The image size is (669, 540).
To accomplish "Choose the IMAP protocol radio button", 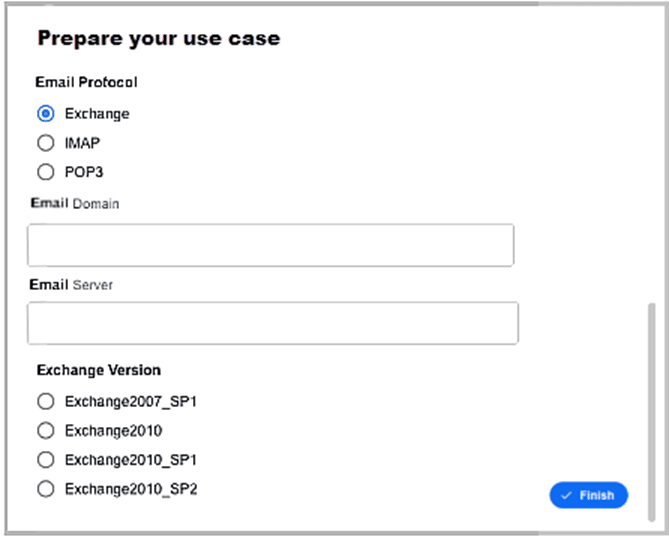I will [46, 143].
